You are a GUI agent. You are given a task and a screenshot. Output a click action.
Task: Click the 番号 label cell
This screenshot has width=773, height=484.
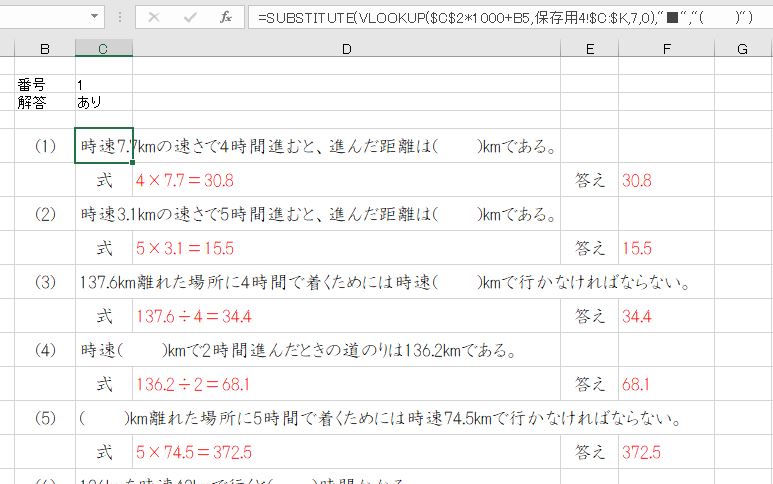coord(45,84)
